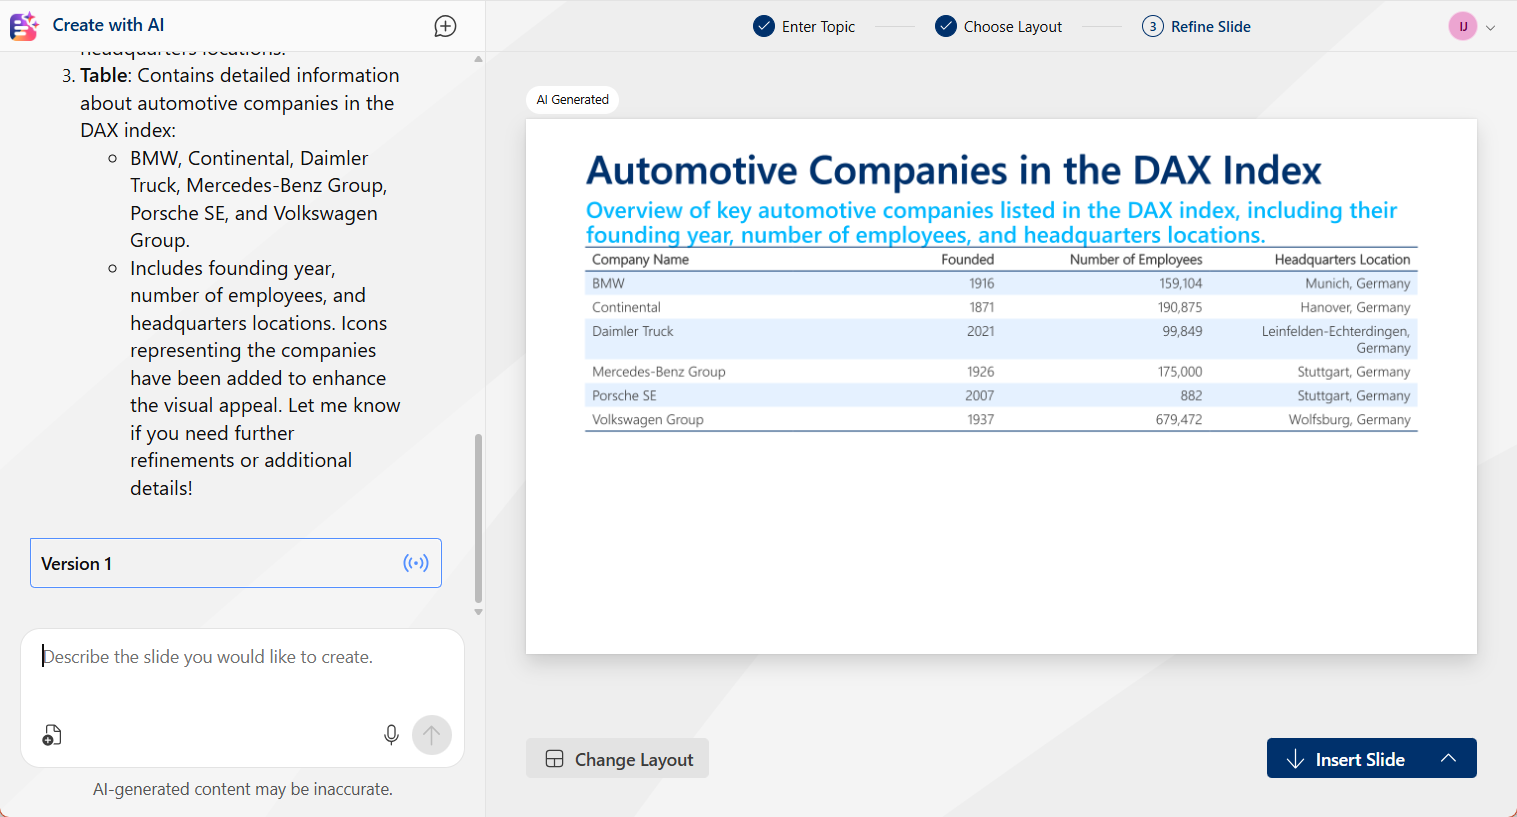Click the Headquarters Location header

click(x=1342, y=259)
